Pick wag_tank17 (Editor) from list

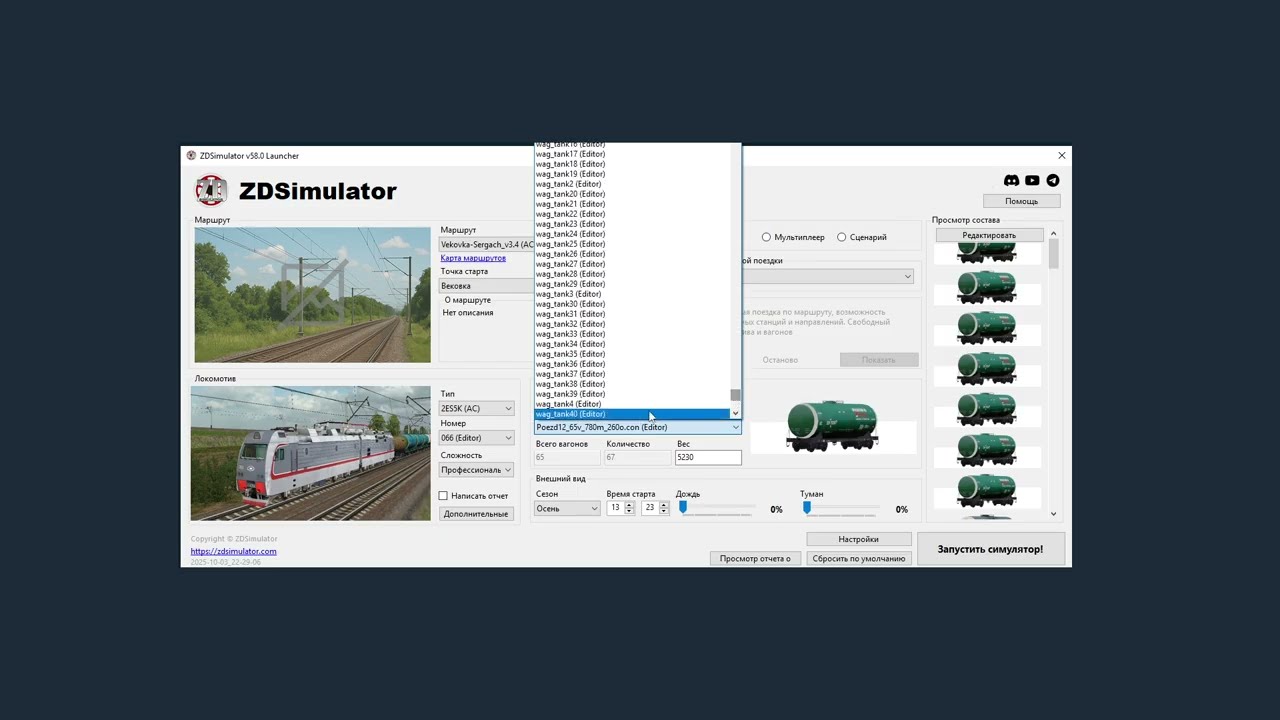click(632, 154)
